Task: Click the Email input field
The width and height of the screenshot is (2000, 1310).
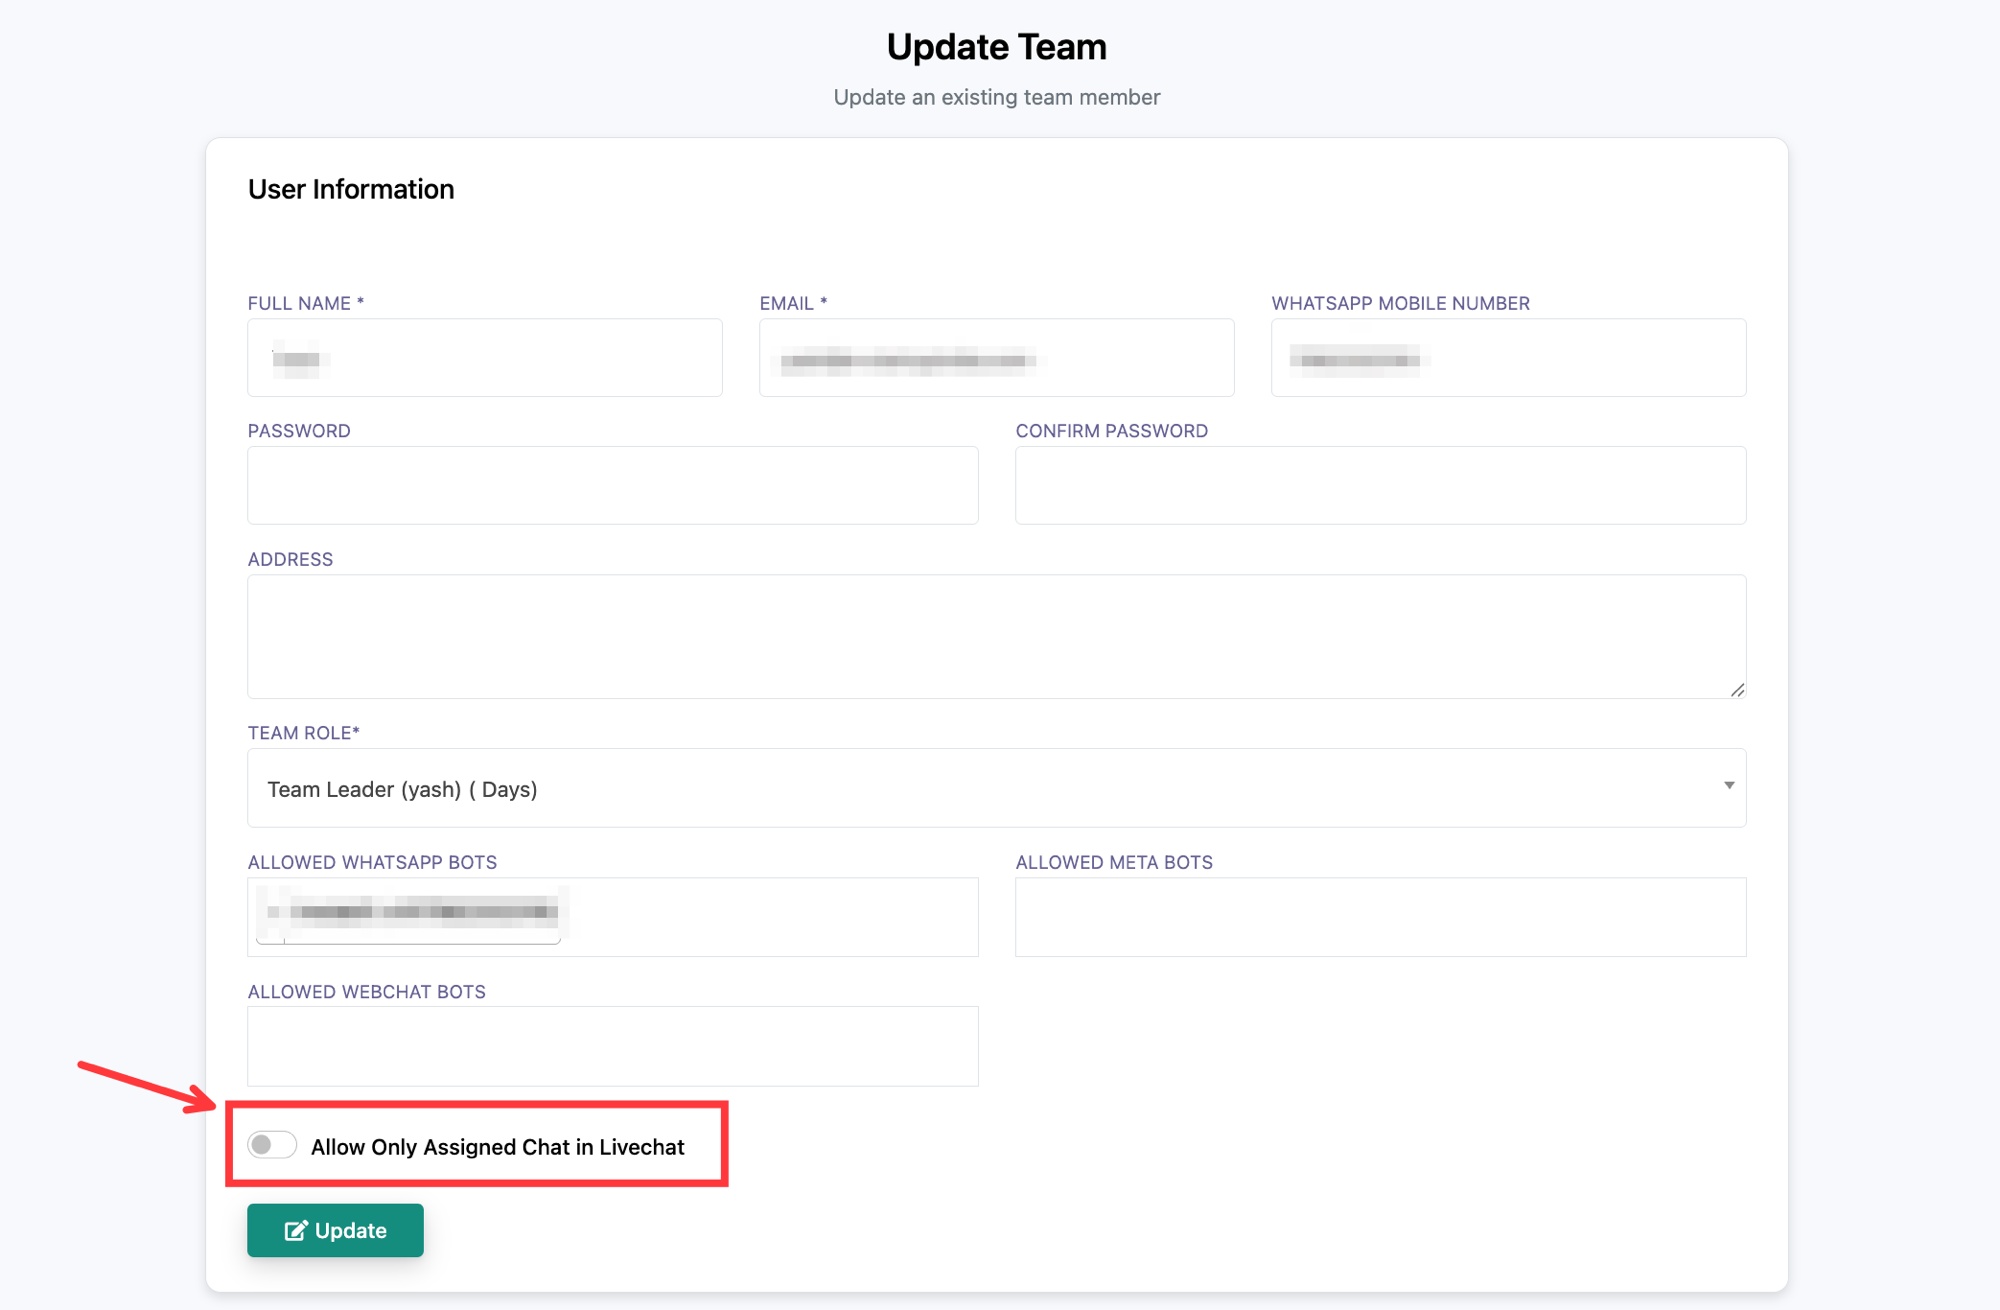Action: coord(996,358)
